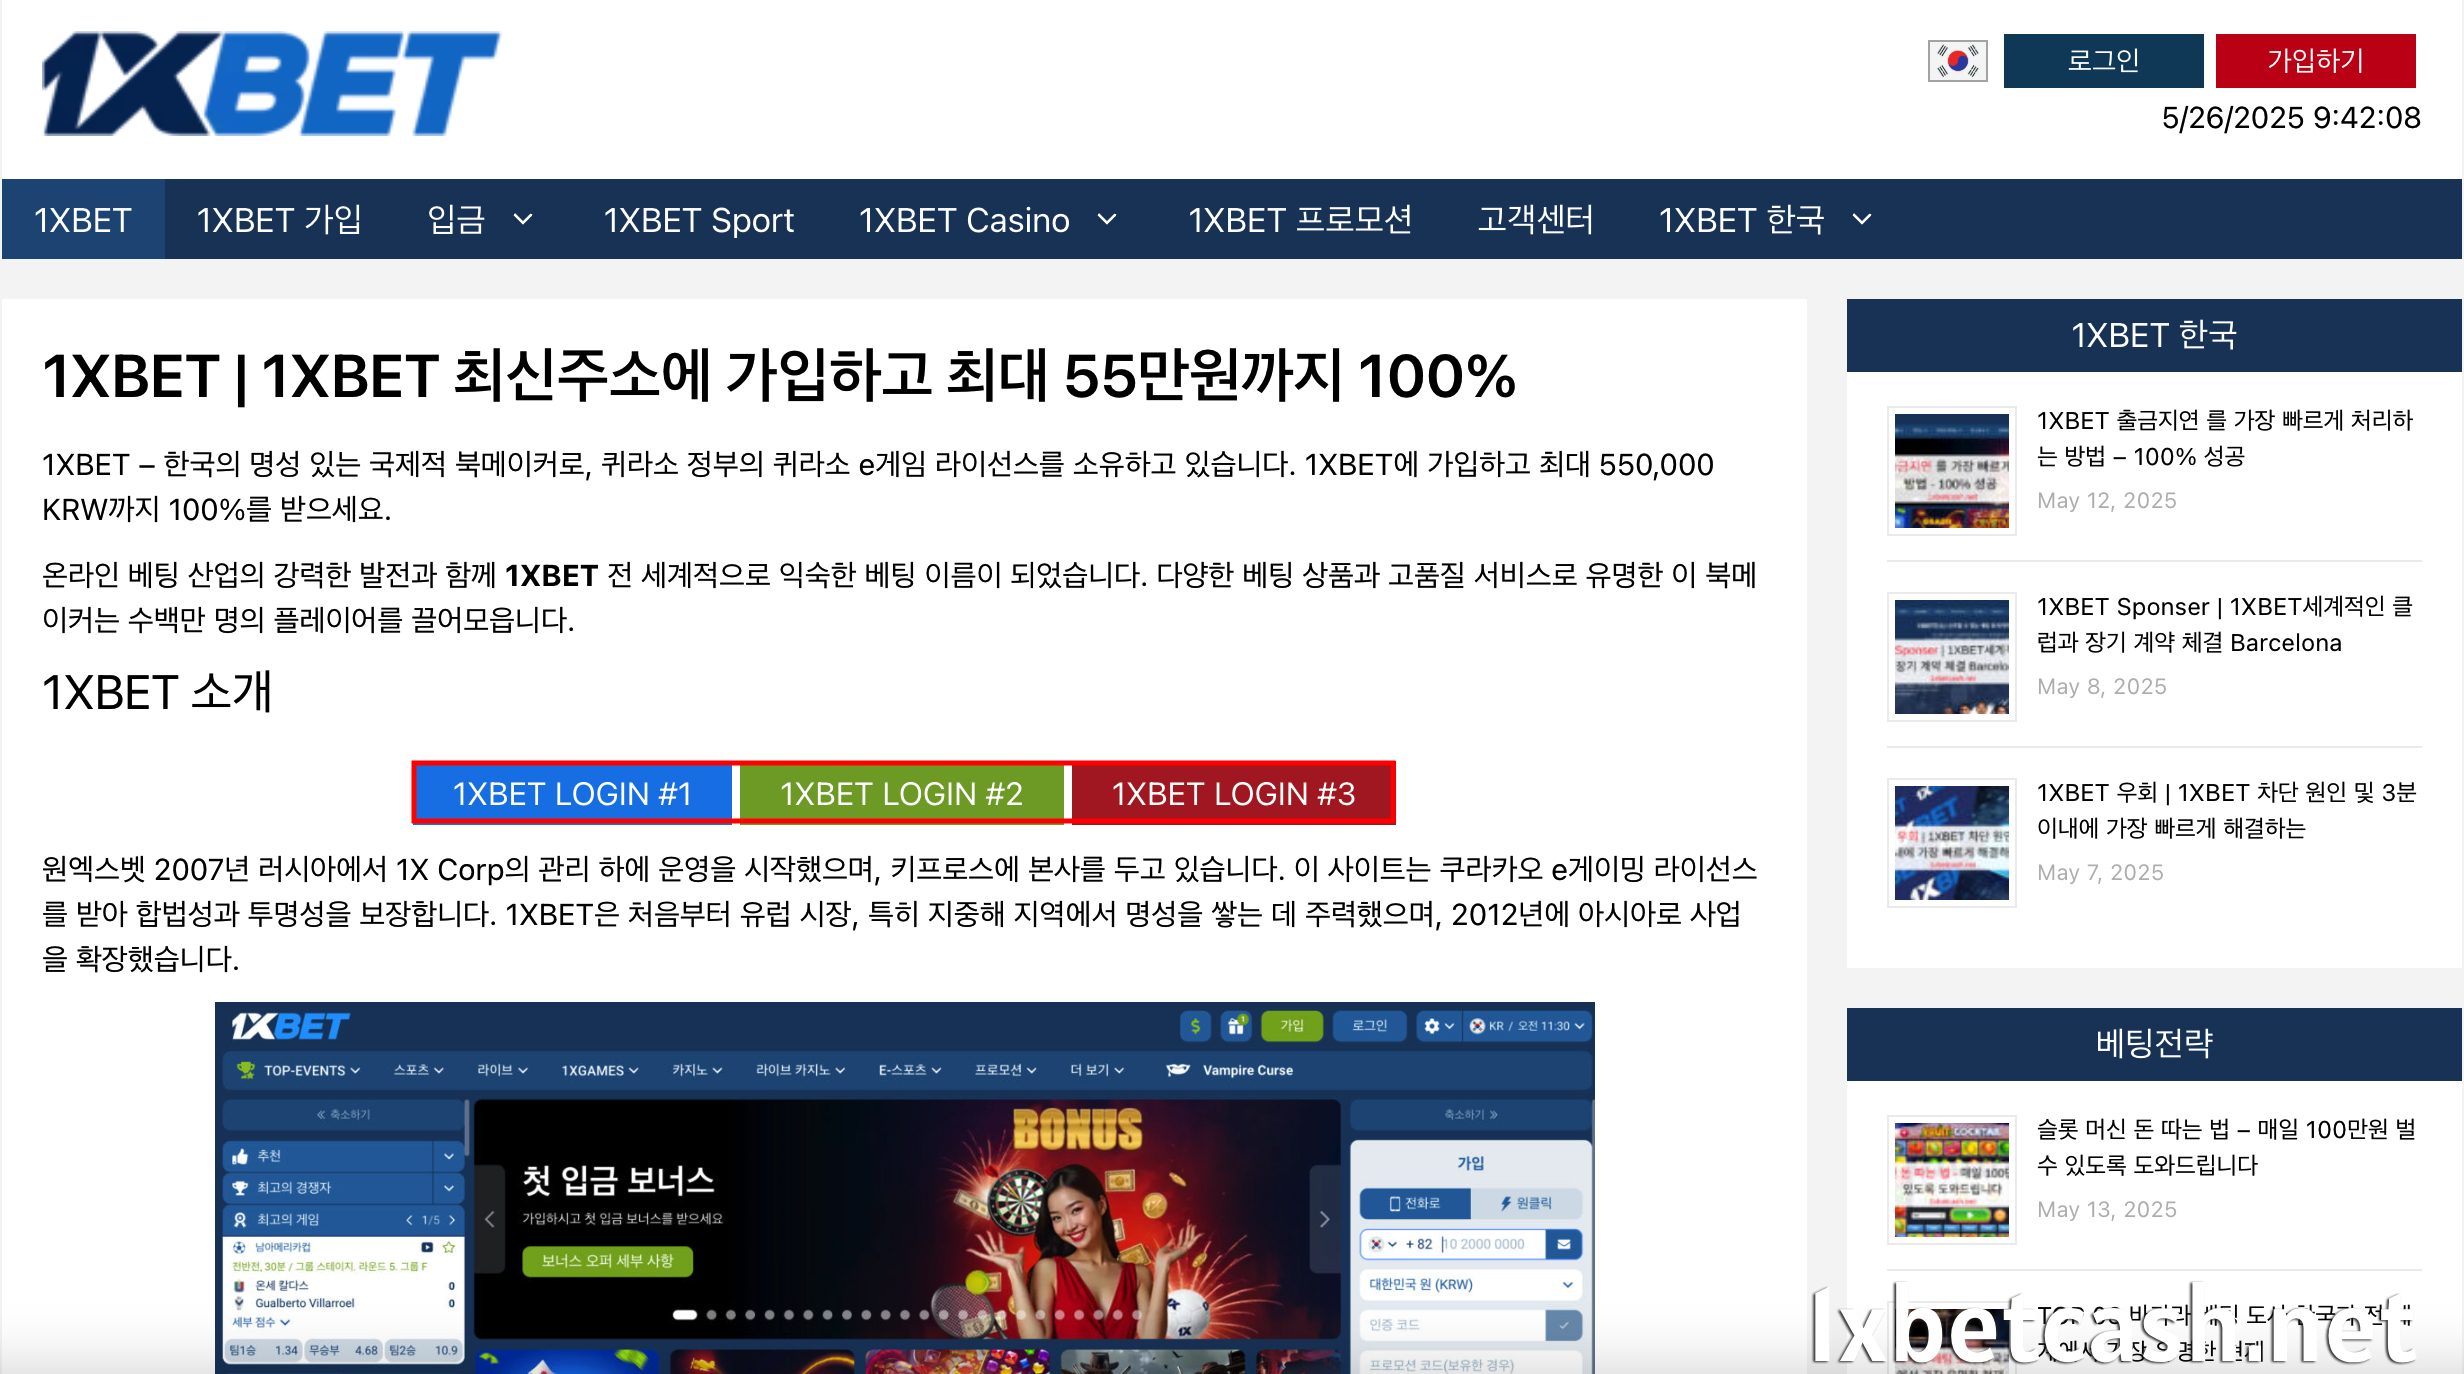Click the May 7, 2025 date
This screenshot has height=1374, width=2464.
point(2100,872)
